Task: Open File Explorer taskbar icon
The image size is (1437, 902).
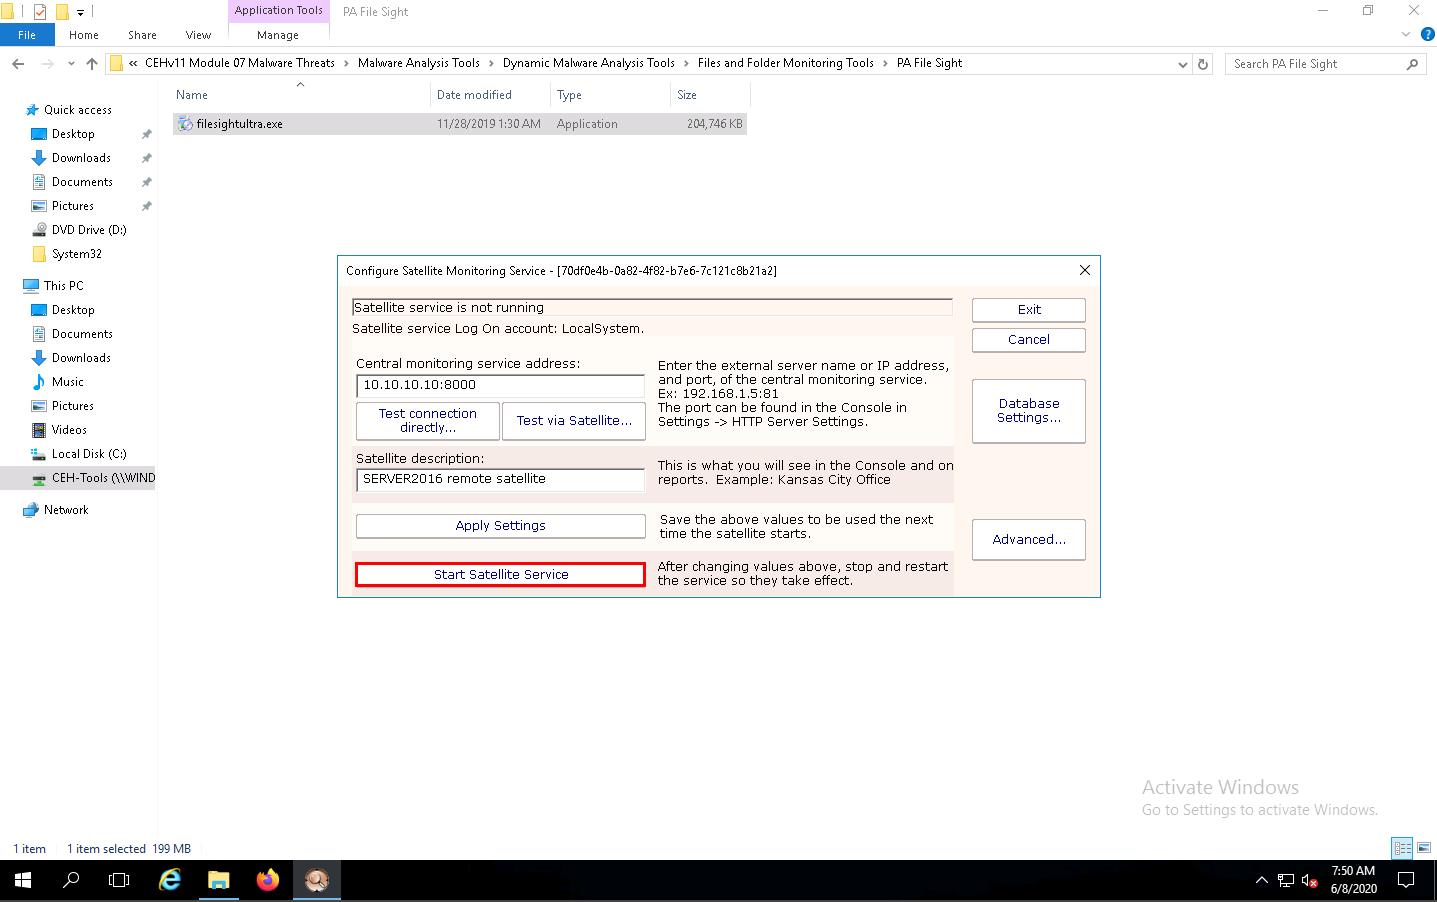Action: click(x=219, y=880)
